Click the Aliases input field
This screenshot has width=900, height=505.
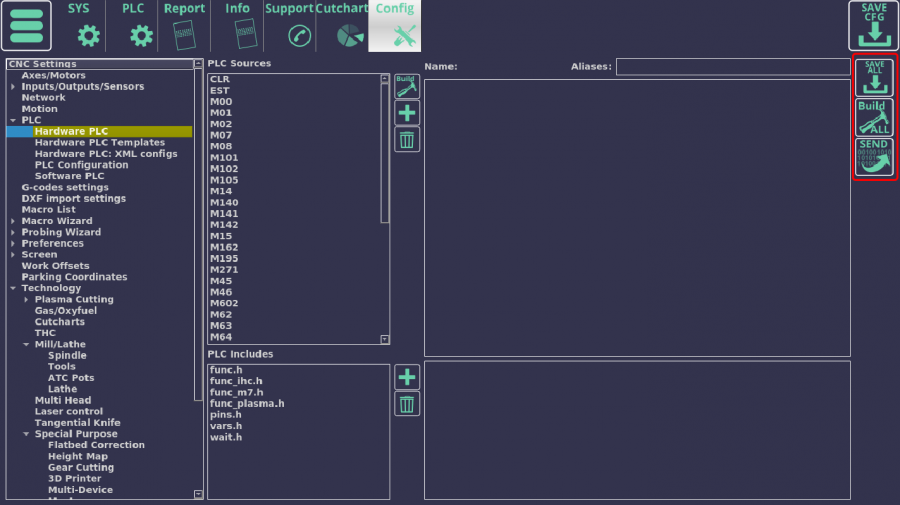coord(733,67)
